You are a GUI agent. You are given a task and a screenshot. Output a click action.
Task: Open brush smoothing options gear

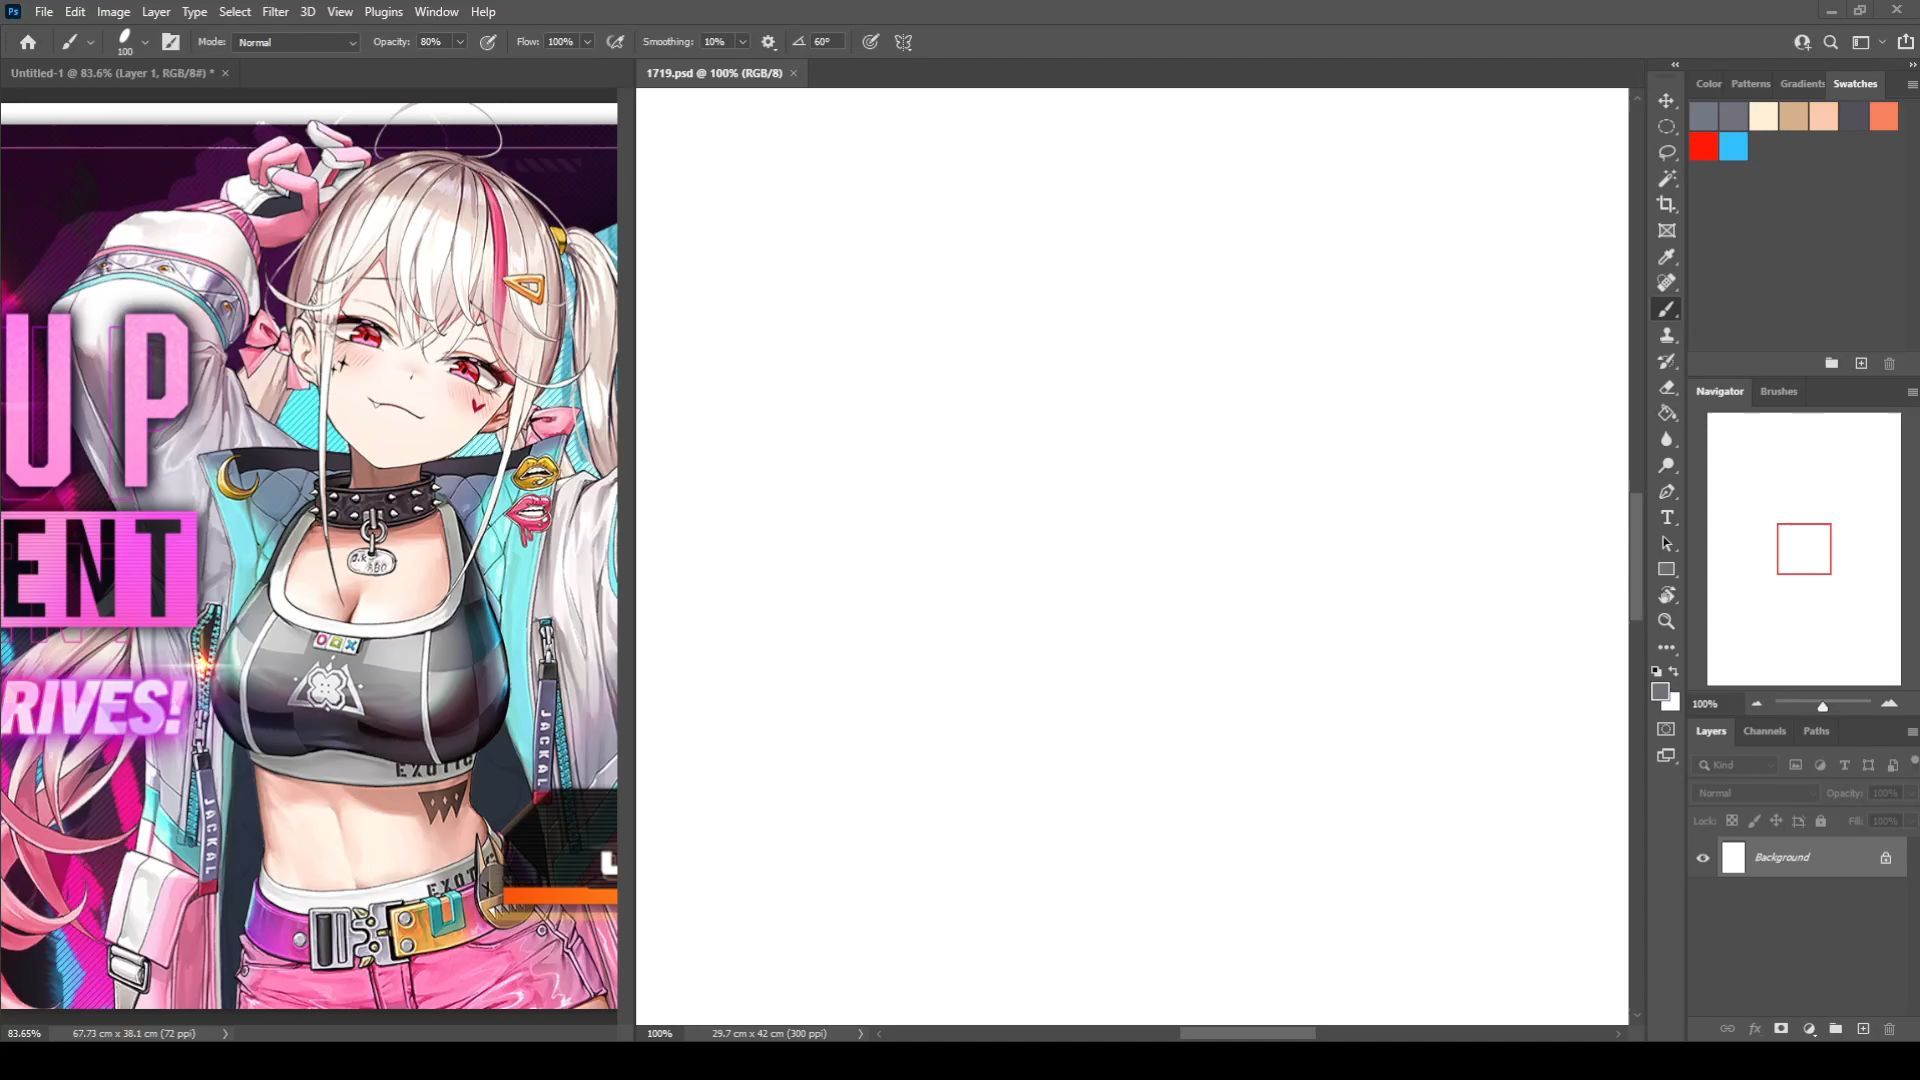[768, 42]
